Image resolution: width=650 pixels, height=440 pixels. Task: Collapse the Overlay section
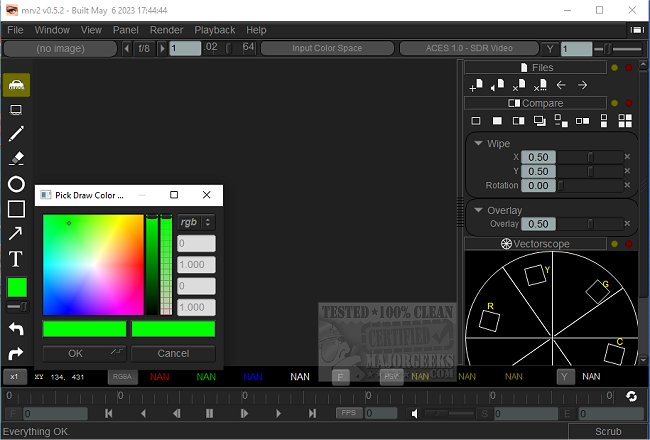click(478, 210)
